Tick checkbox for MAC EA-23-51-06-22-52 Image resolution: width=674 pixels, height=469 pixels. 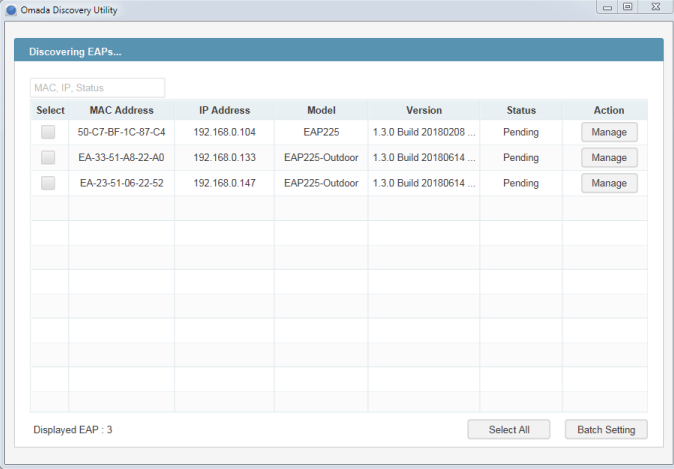point(48,183)
